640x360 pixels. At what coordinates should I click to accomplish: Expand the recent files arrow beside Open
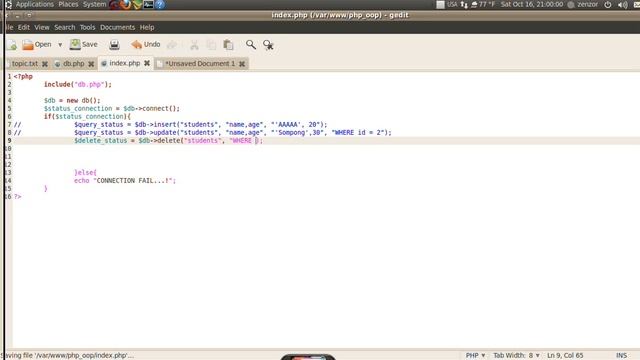(x=60, y=44)
